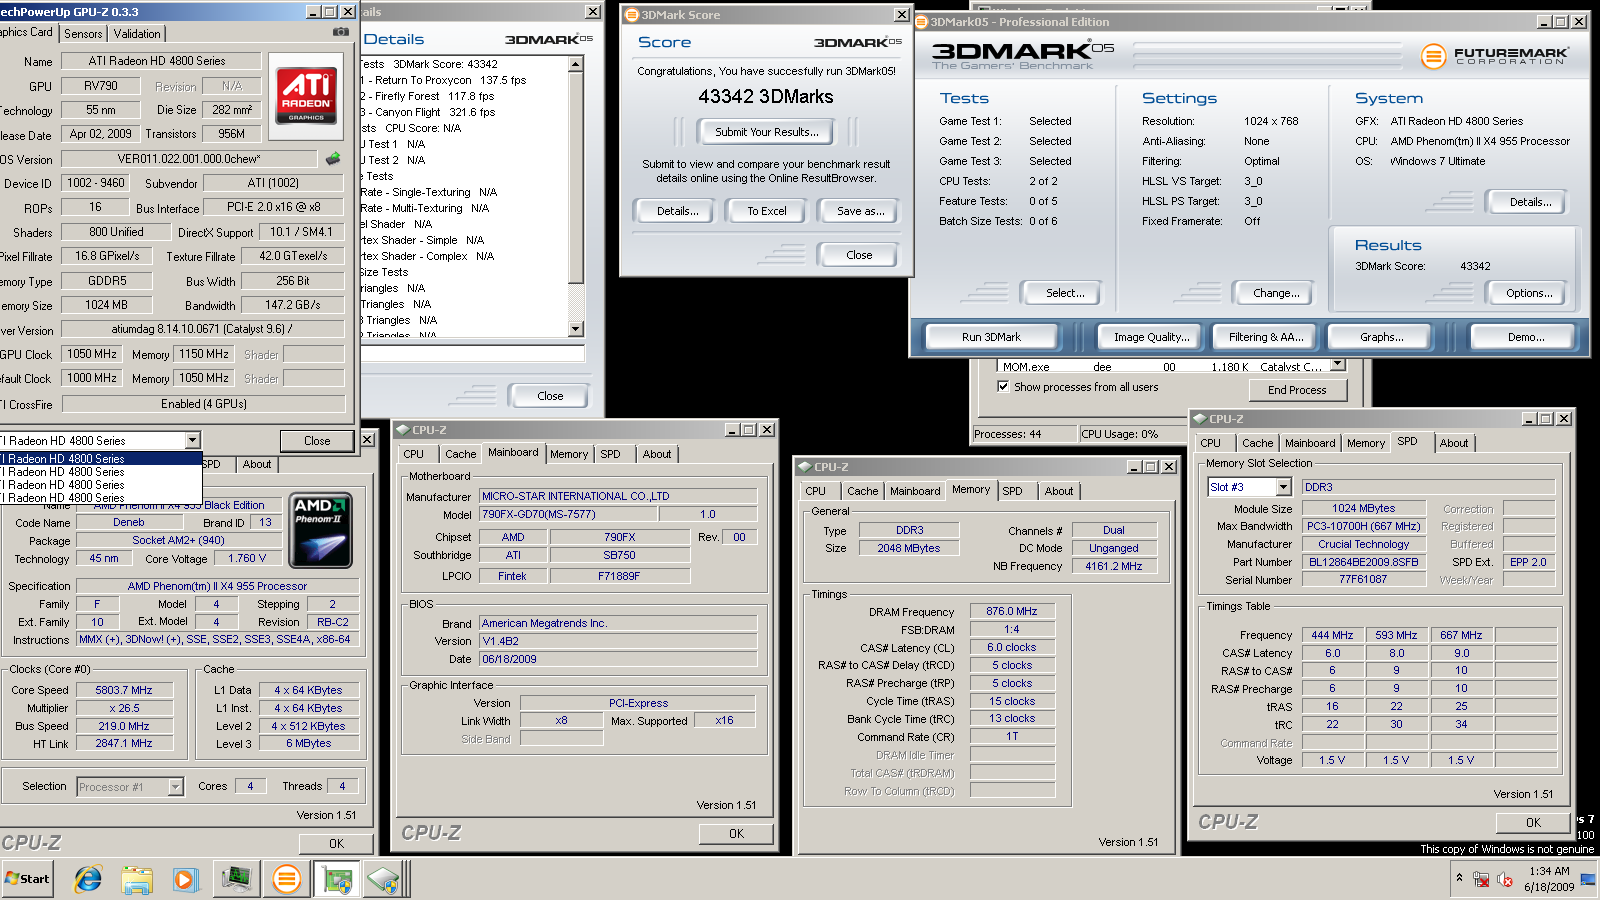Click Details list scrollbar down arrow
Screen dimensions: 1600x900
point(575,329)
